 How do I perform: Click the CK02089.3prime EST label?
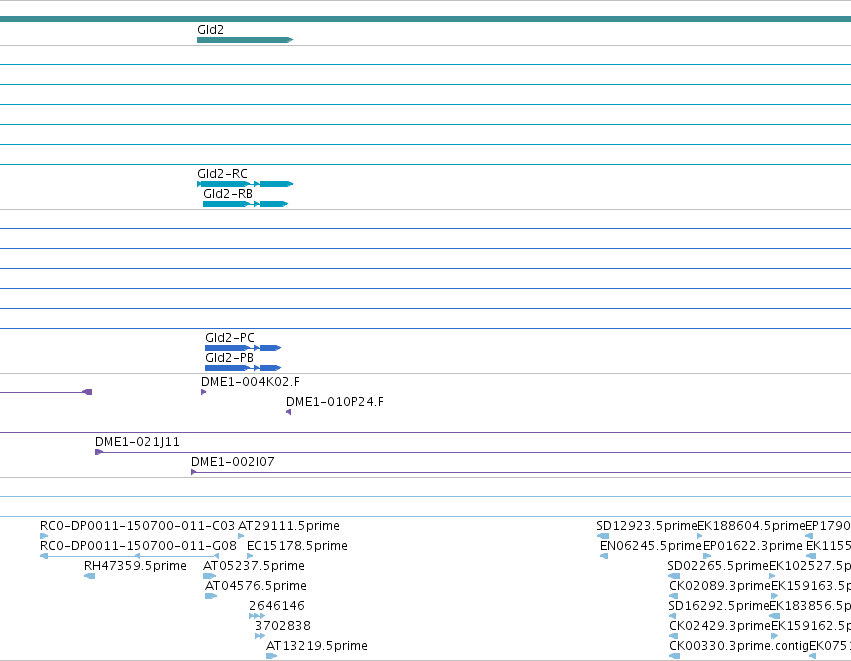point(720,586)
